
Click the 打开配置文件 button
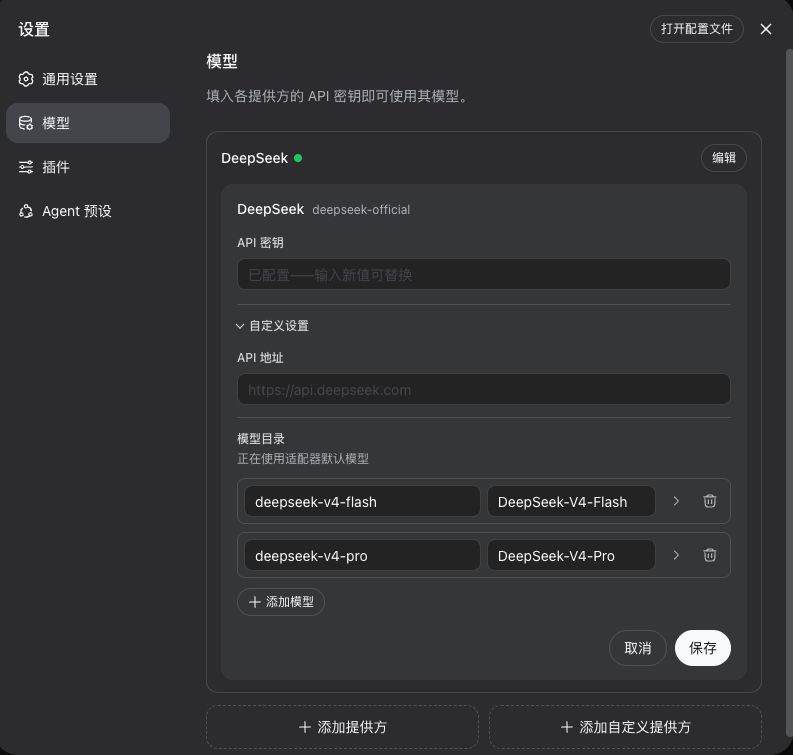(x=696, y=29)
